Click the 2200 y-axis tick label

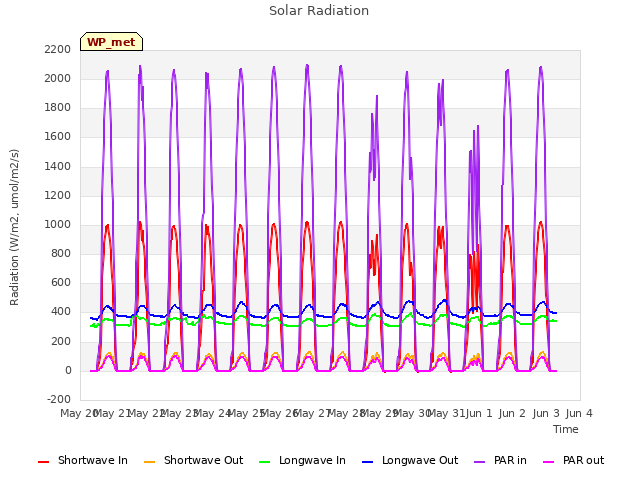click(x=58, y=49)
